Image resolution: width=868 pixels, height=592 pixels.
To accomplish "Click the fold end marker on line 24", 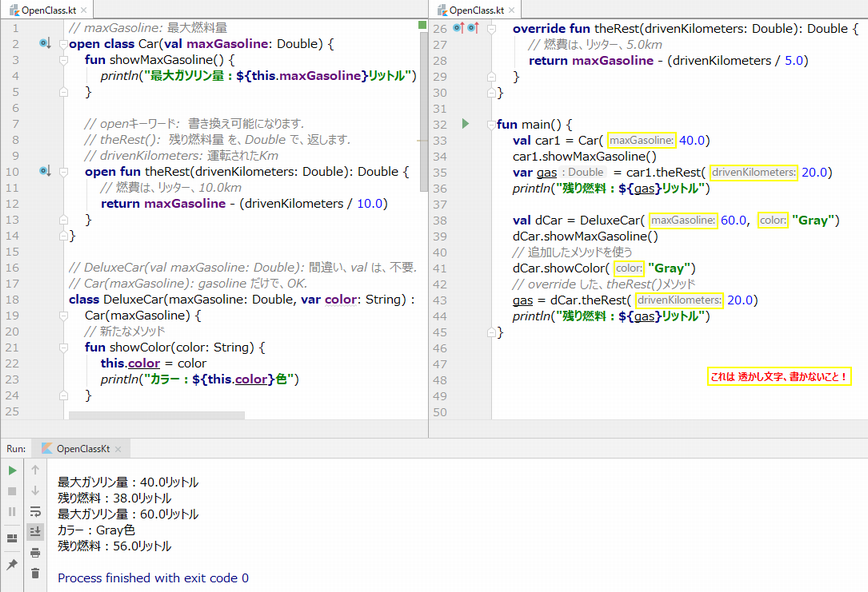I will [x=64, y=395].
